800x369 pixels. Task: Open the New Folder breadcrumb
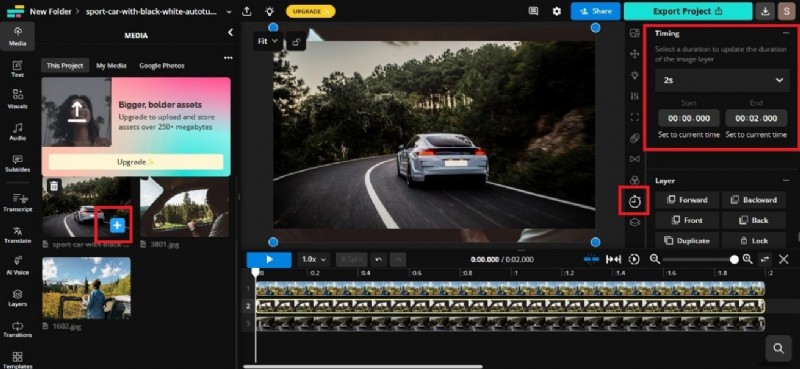[x=51, y=11]
